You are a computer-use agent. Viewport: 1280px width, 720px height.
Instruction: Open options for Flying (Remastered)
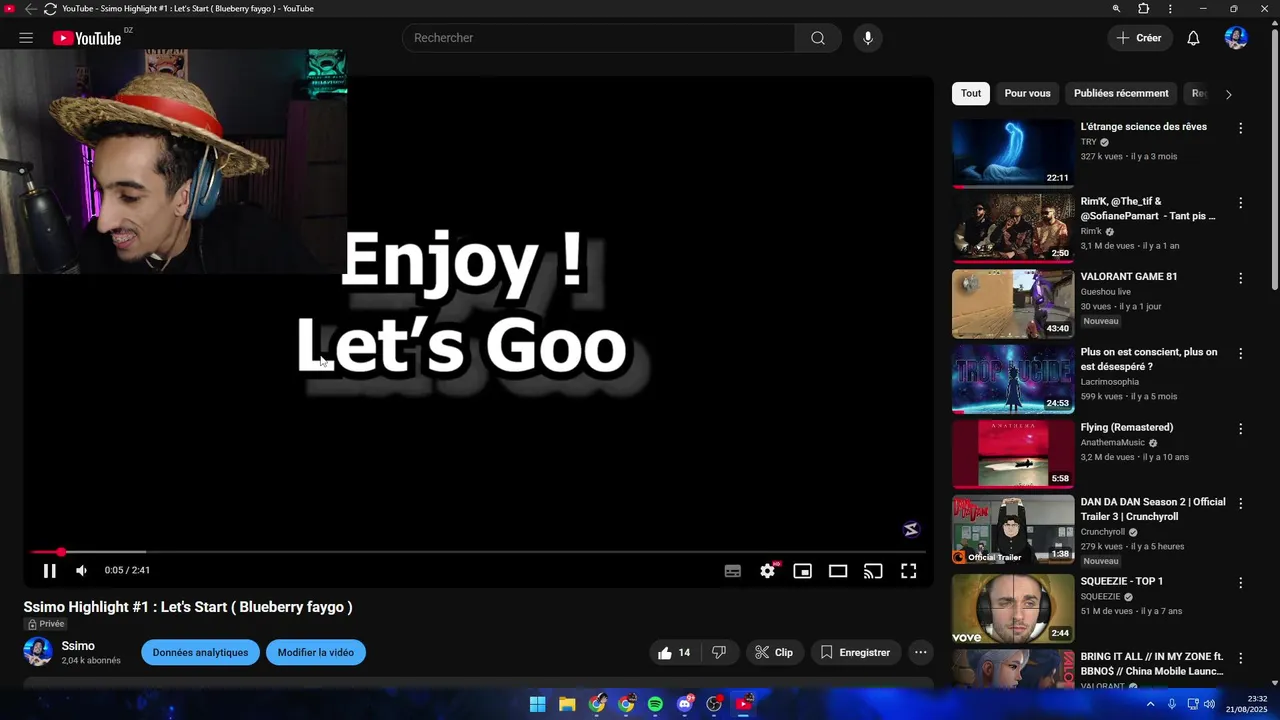pos(1240,429)
